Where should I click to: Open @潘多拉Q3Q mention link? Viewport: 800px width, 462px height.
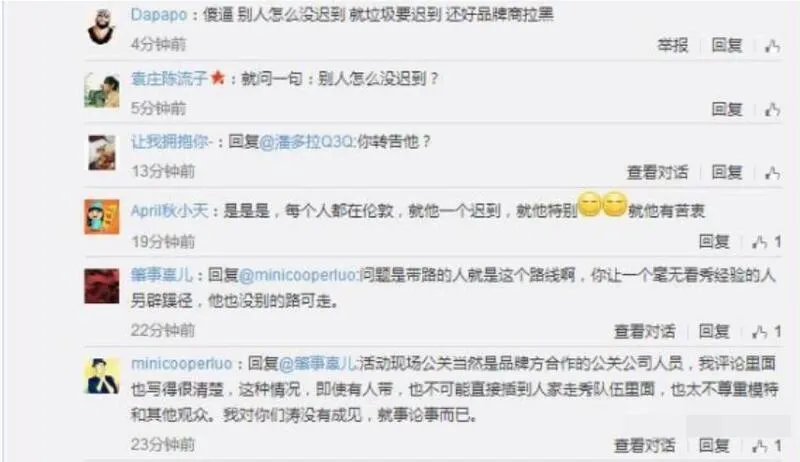pos(307,141)
